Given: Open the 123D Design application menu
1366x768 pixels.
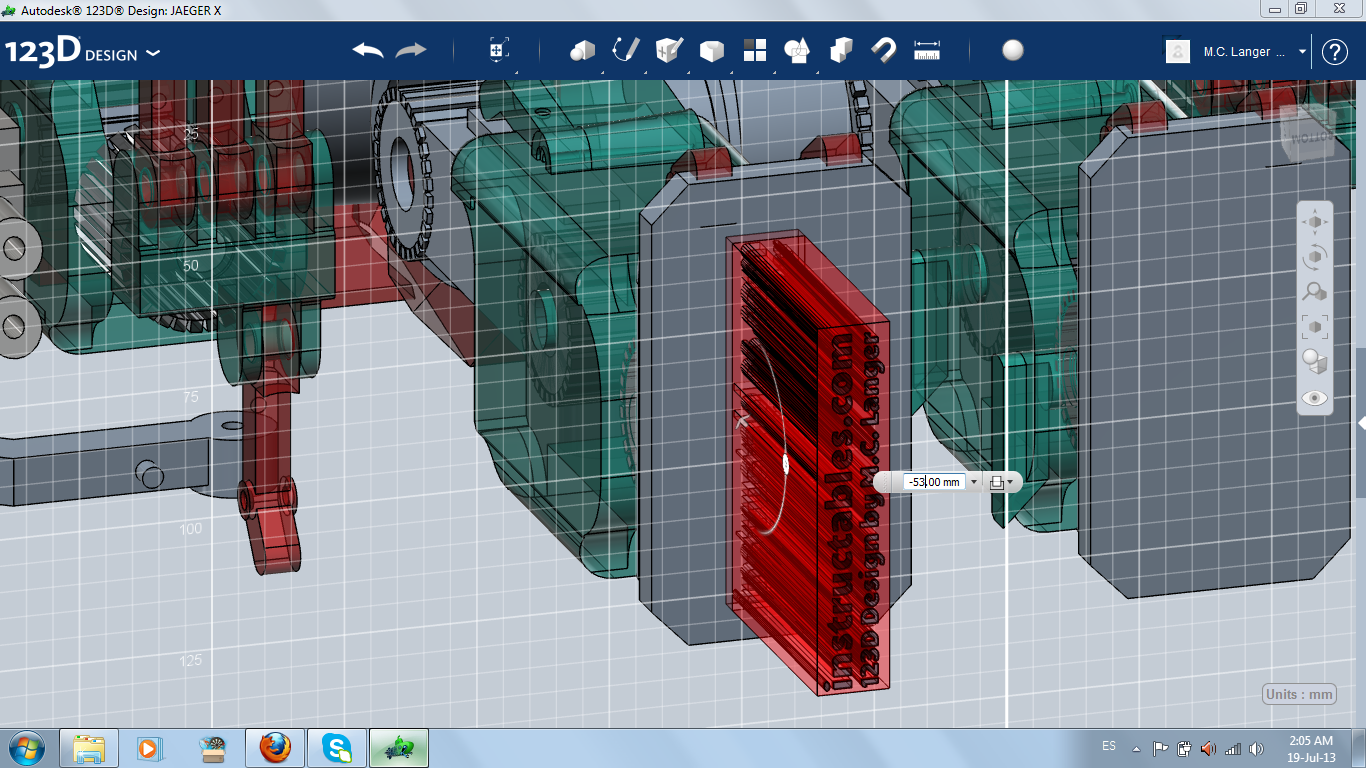Looking at the screenshot, I should [x=82, y=52].
